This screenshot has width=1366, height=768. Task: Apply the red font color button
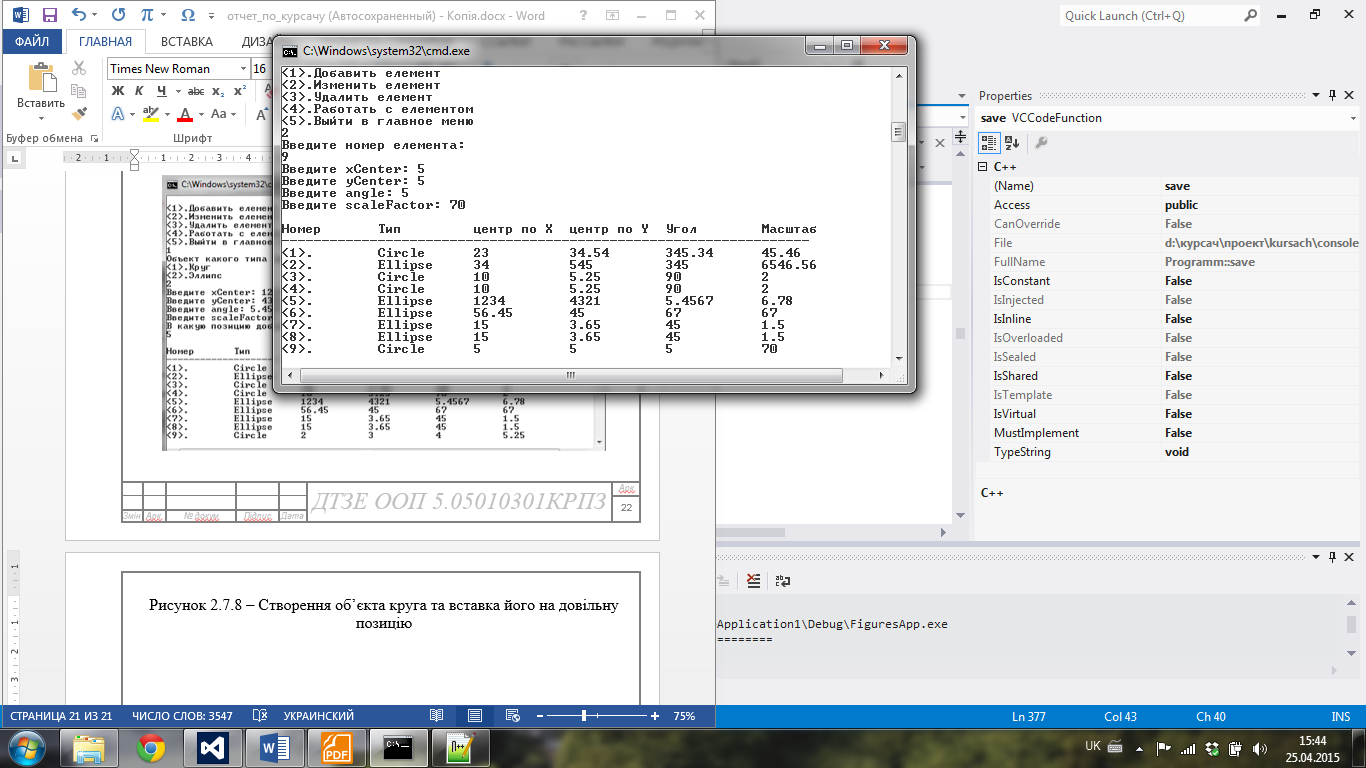184,114
